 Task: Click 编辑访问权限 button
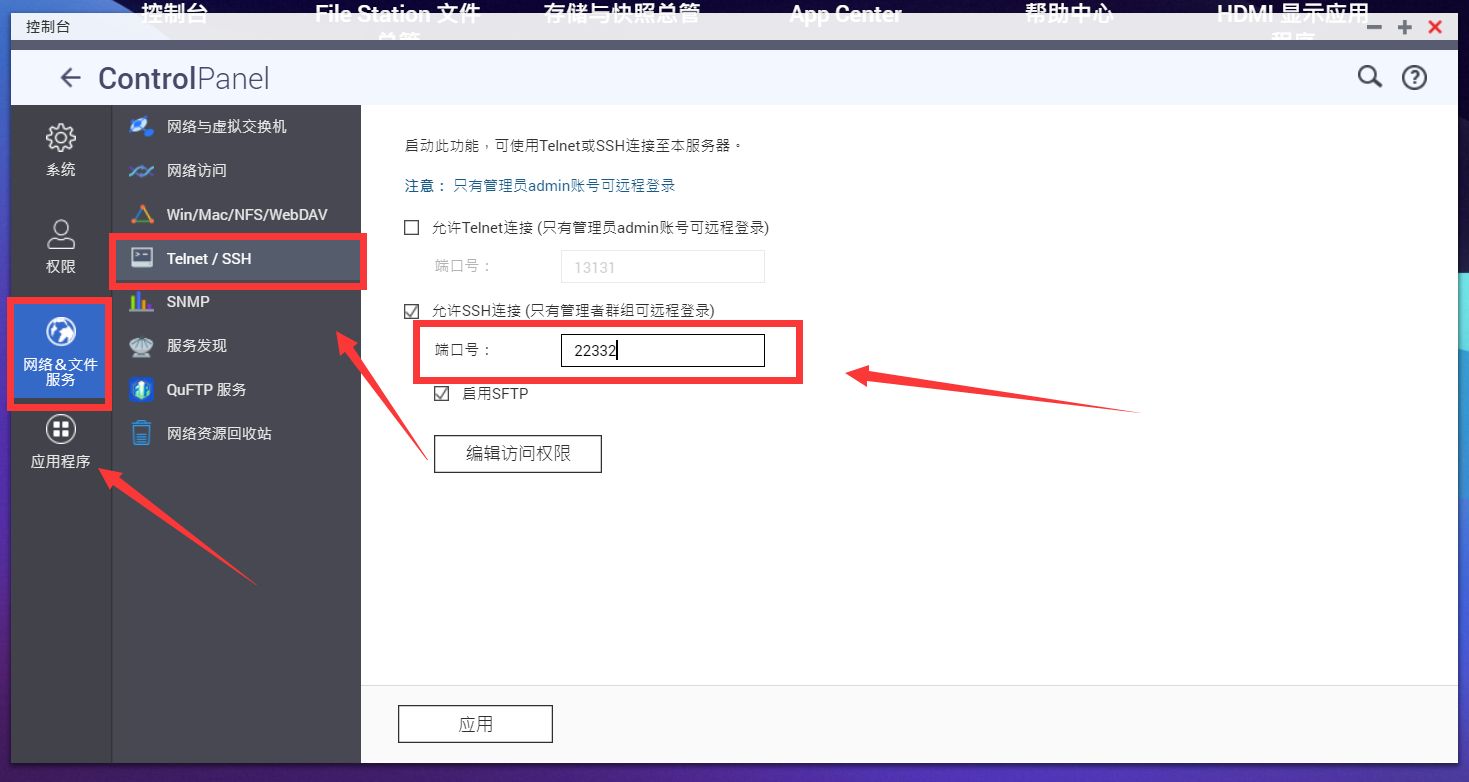click(x=518, y=453)
